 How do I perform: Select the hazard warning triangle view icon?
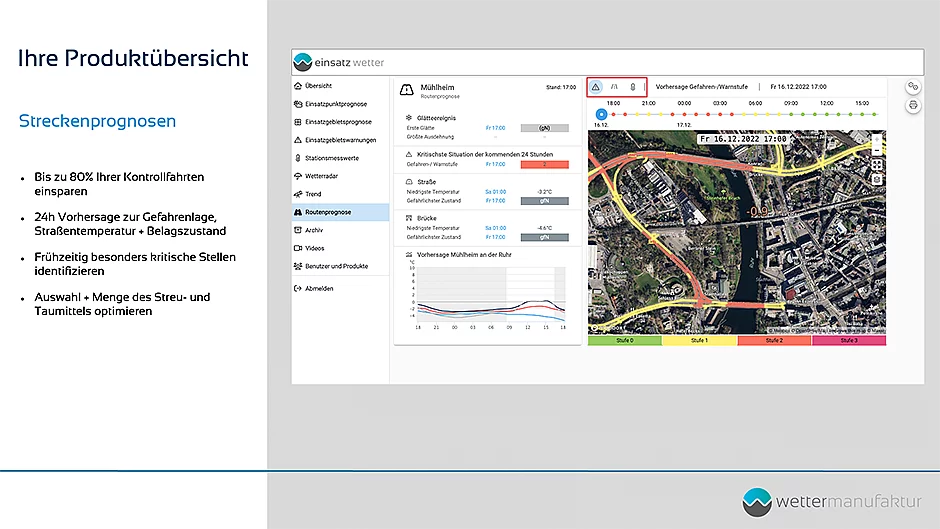[596, 87]
